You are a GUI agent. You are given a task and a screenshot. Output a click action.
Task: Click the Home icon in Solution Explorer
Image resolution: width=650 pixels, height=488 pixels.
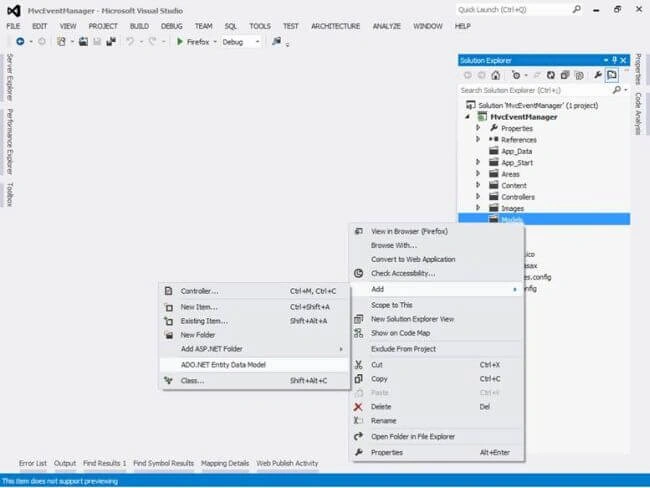click(495, 75)
